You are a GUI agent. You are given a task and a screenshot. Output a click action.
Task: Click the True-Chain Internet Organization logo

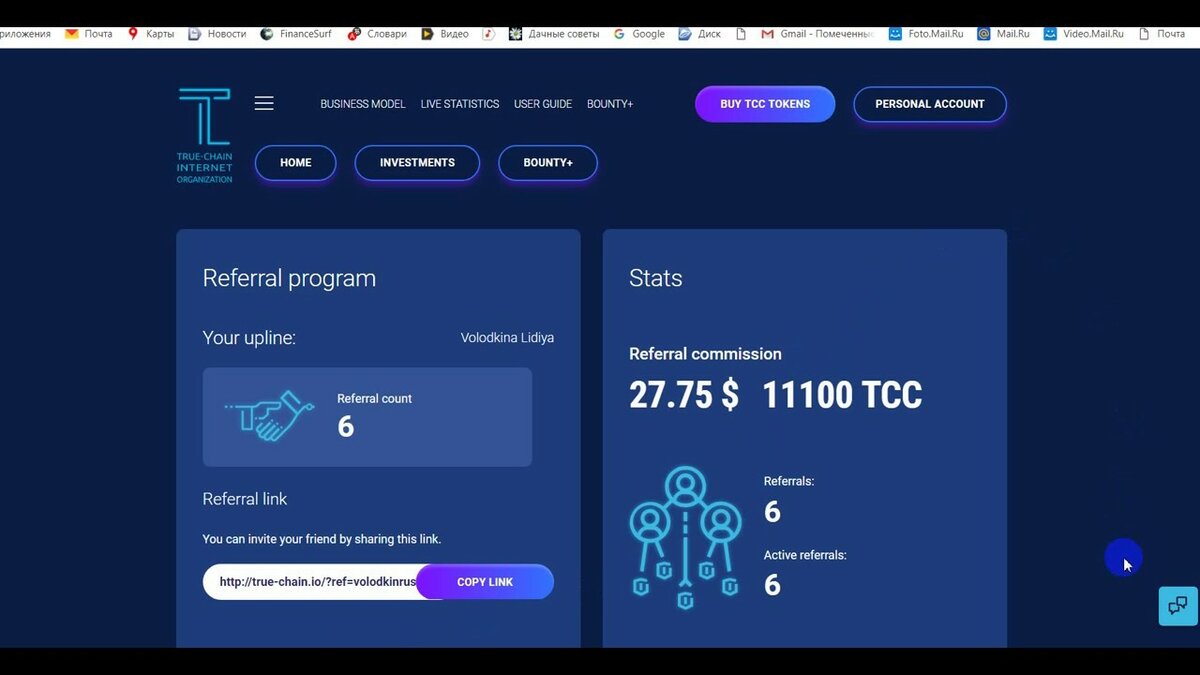pyautogui.click(x=204, y=135)
